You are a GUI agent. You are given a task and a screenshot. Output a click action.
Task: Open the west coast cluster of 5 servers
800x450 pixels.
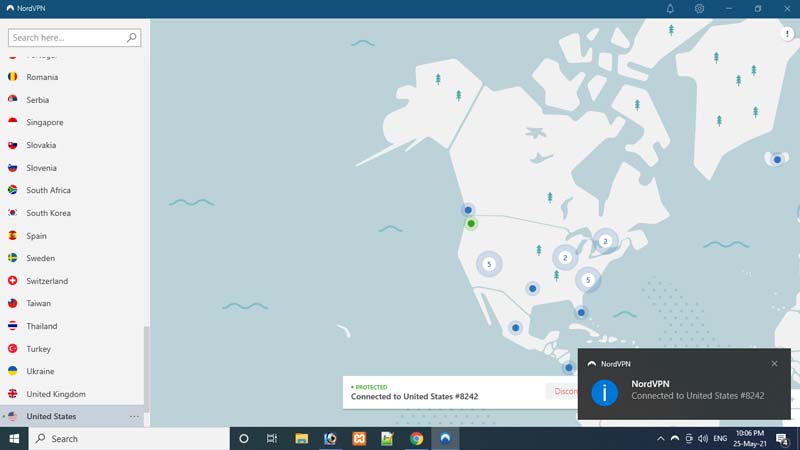click(x=489, y=264)
